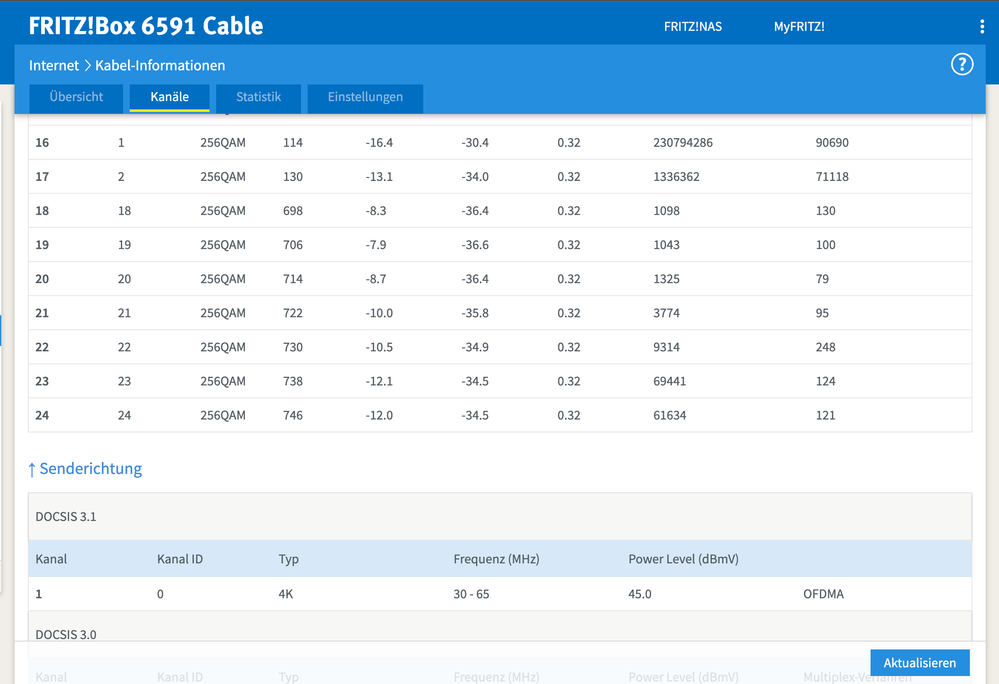Click the 30 - 65 frequency range
Image resolution: width=999 pixels, height=684 pixels.
coord(471,594)
